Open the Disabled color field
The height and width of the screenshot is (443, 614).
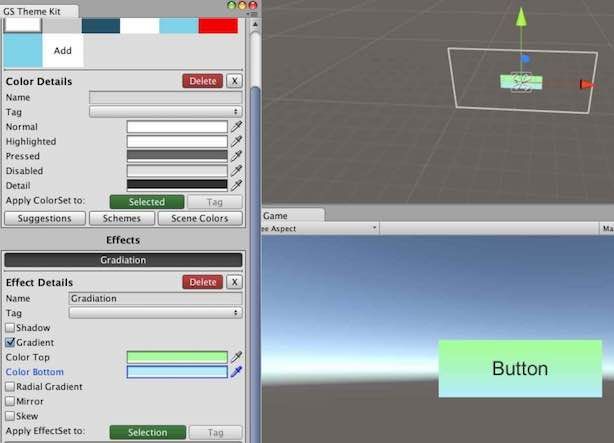(177, 171)
